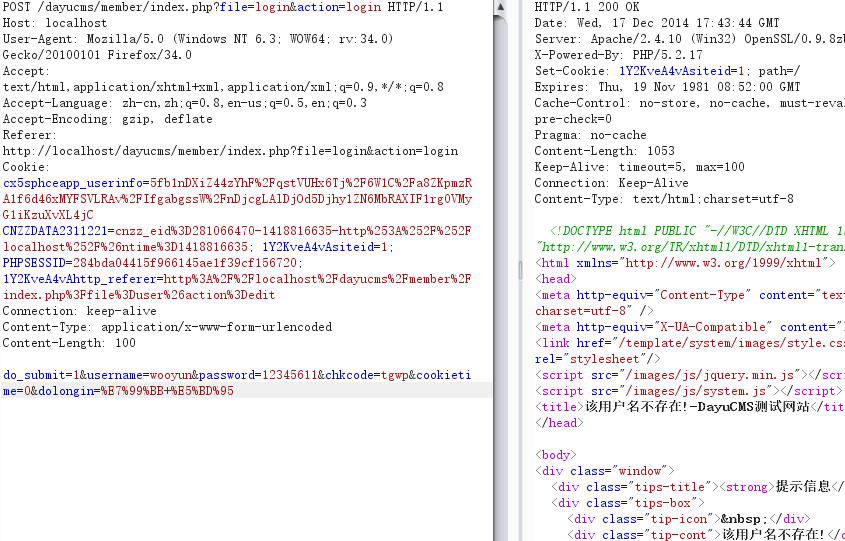The height and width of the screenshot is (541, 845).
Task: Click the Server: Apache header line
Action: point(690,39)
